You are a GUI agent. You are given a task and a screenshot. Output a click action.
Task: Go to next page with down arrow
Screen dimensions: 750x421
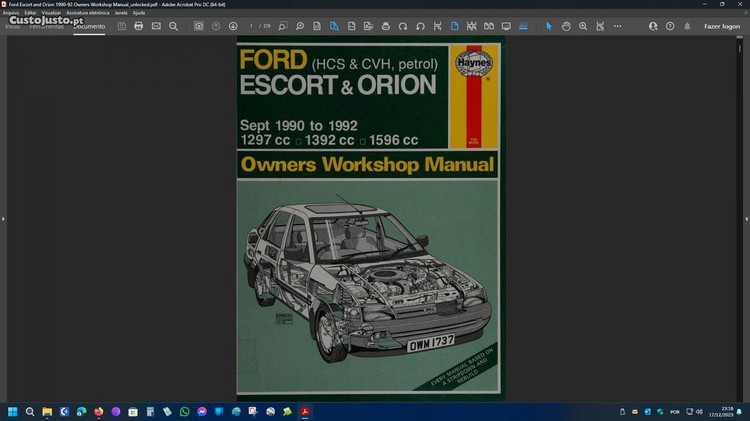click(x=233, y=26)
